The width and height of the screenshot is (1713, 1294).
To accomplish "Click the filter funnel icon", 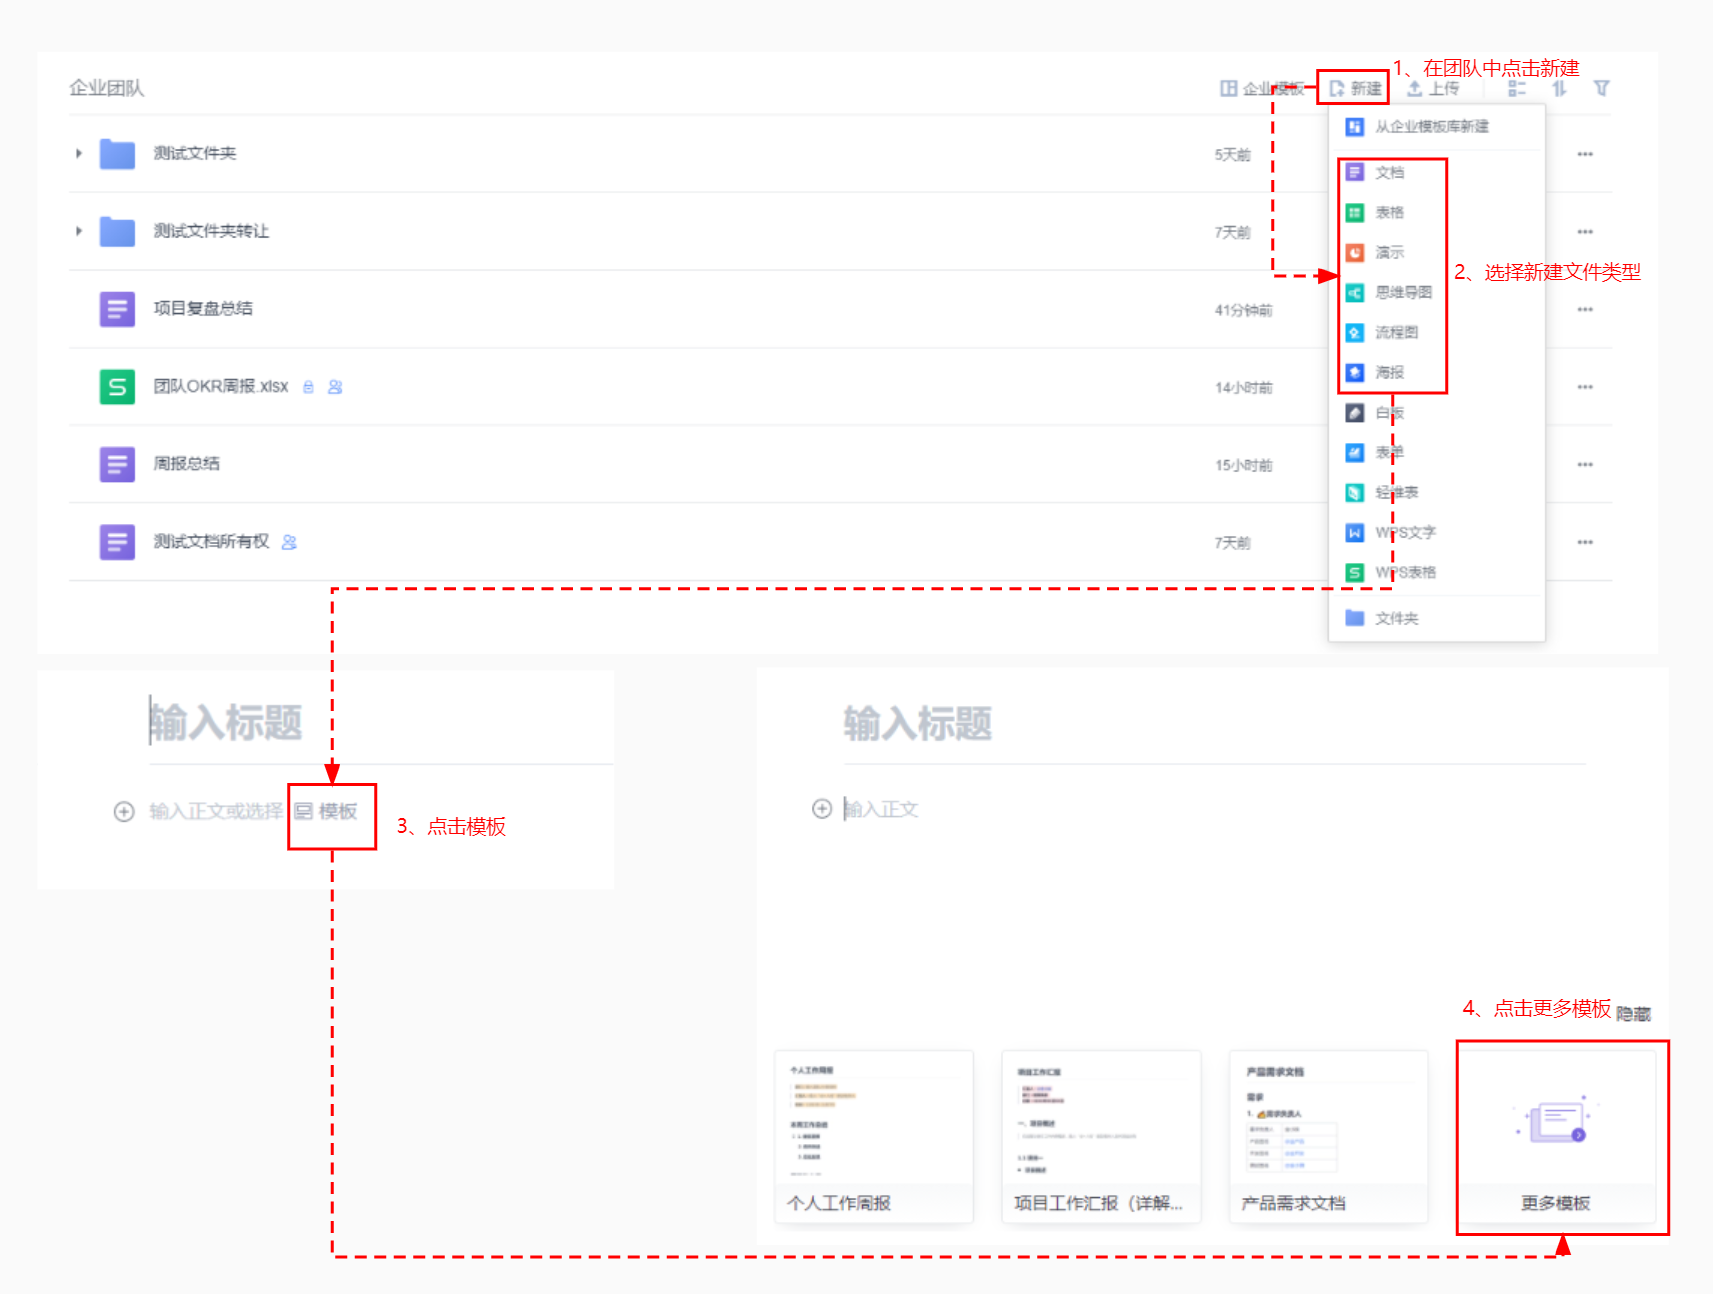I will 1601,88.
